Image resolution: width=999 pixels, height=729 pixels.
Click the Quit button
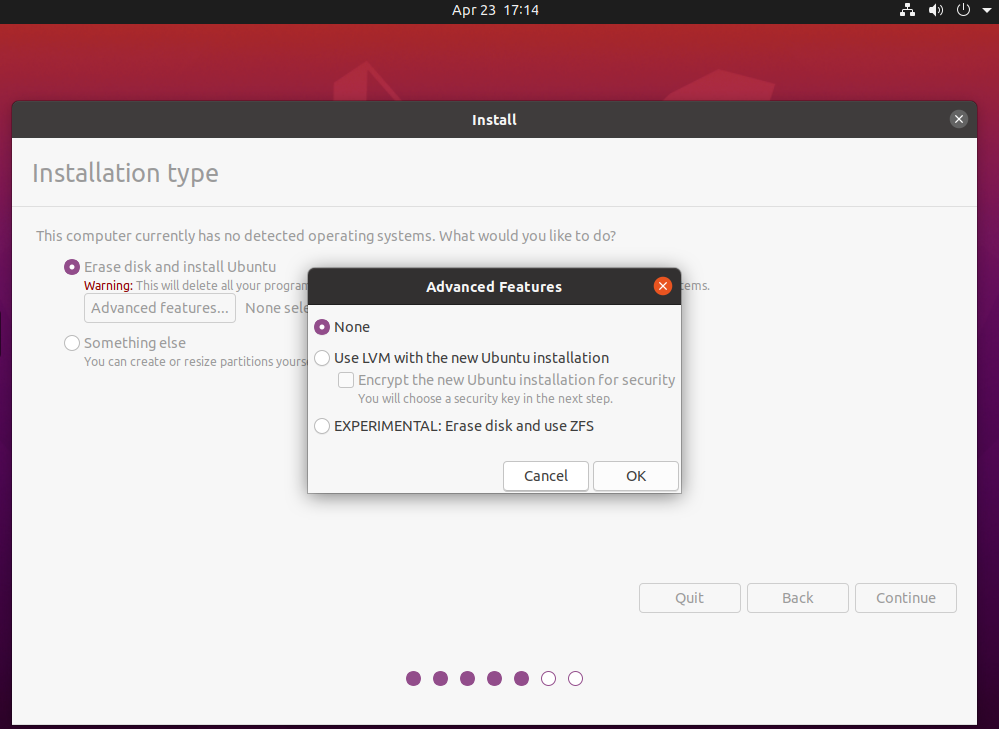(690, 598)
